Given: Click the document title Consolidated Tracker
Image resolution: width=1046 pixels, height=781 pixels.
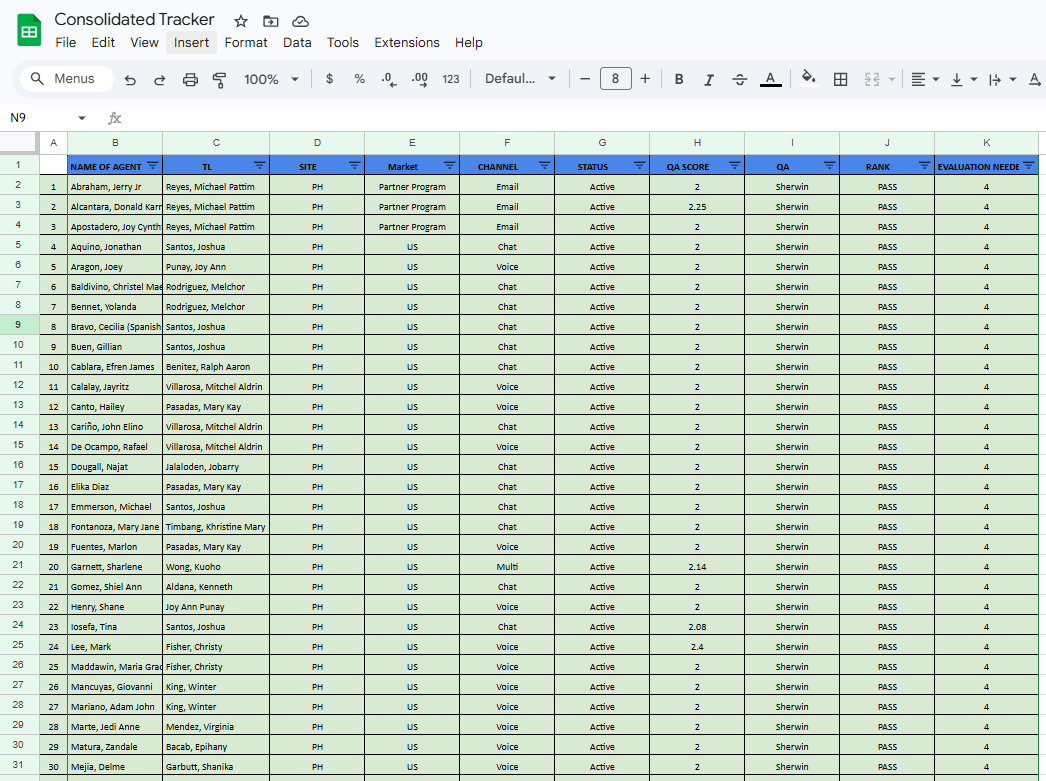Looking at the screenshot, I should click(x=134, y=19).
